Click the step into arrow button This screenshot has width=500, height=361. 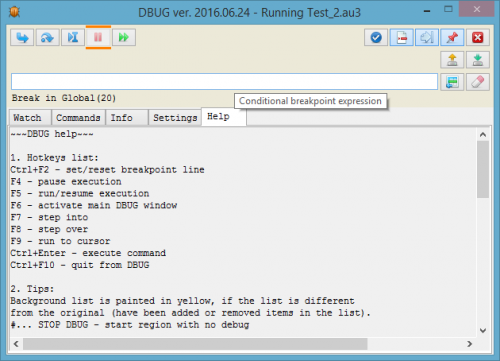22,37
